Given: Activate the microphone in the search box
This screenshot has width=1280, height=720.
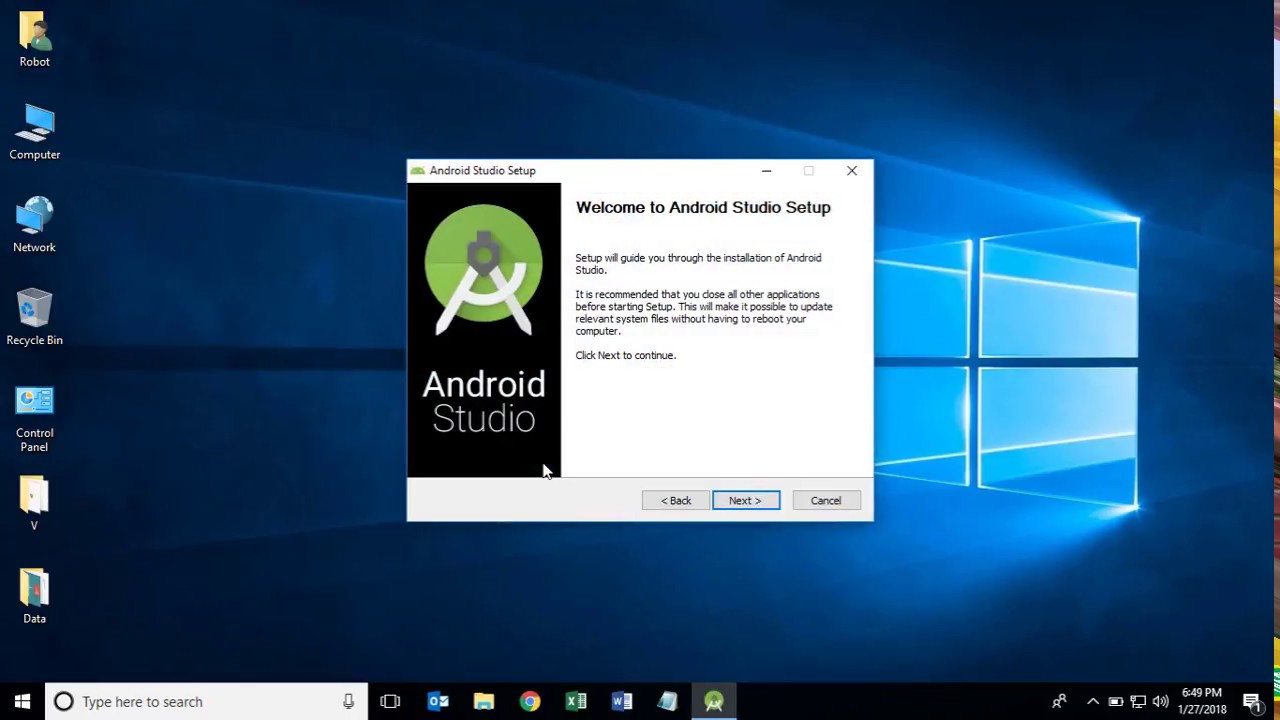Looking at the screenshot, I should click(348, 702).
